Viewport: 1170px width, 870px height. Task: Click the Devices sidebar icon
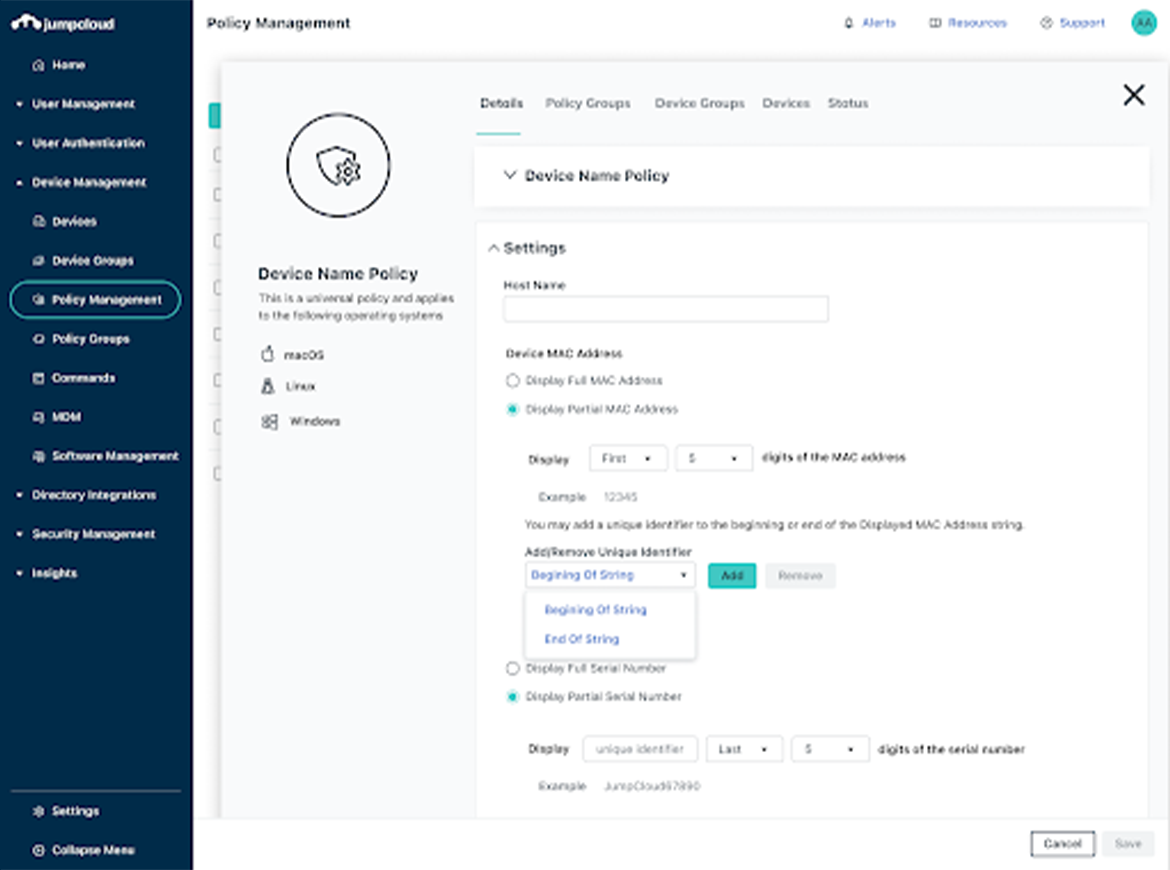coord(39,221)
